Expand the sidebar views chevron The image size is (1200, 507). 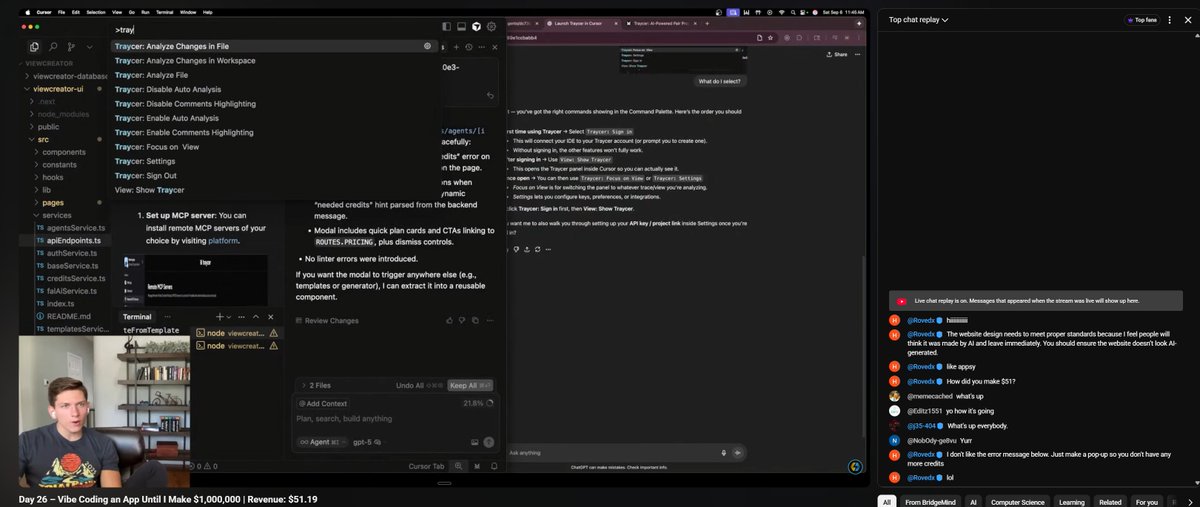(x=89, y=47)
